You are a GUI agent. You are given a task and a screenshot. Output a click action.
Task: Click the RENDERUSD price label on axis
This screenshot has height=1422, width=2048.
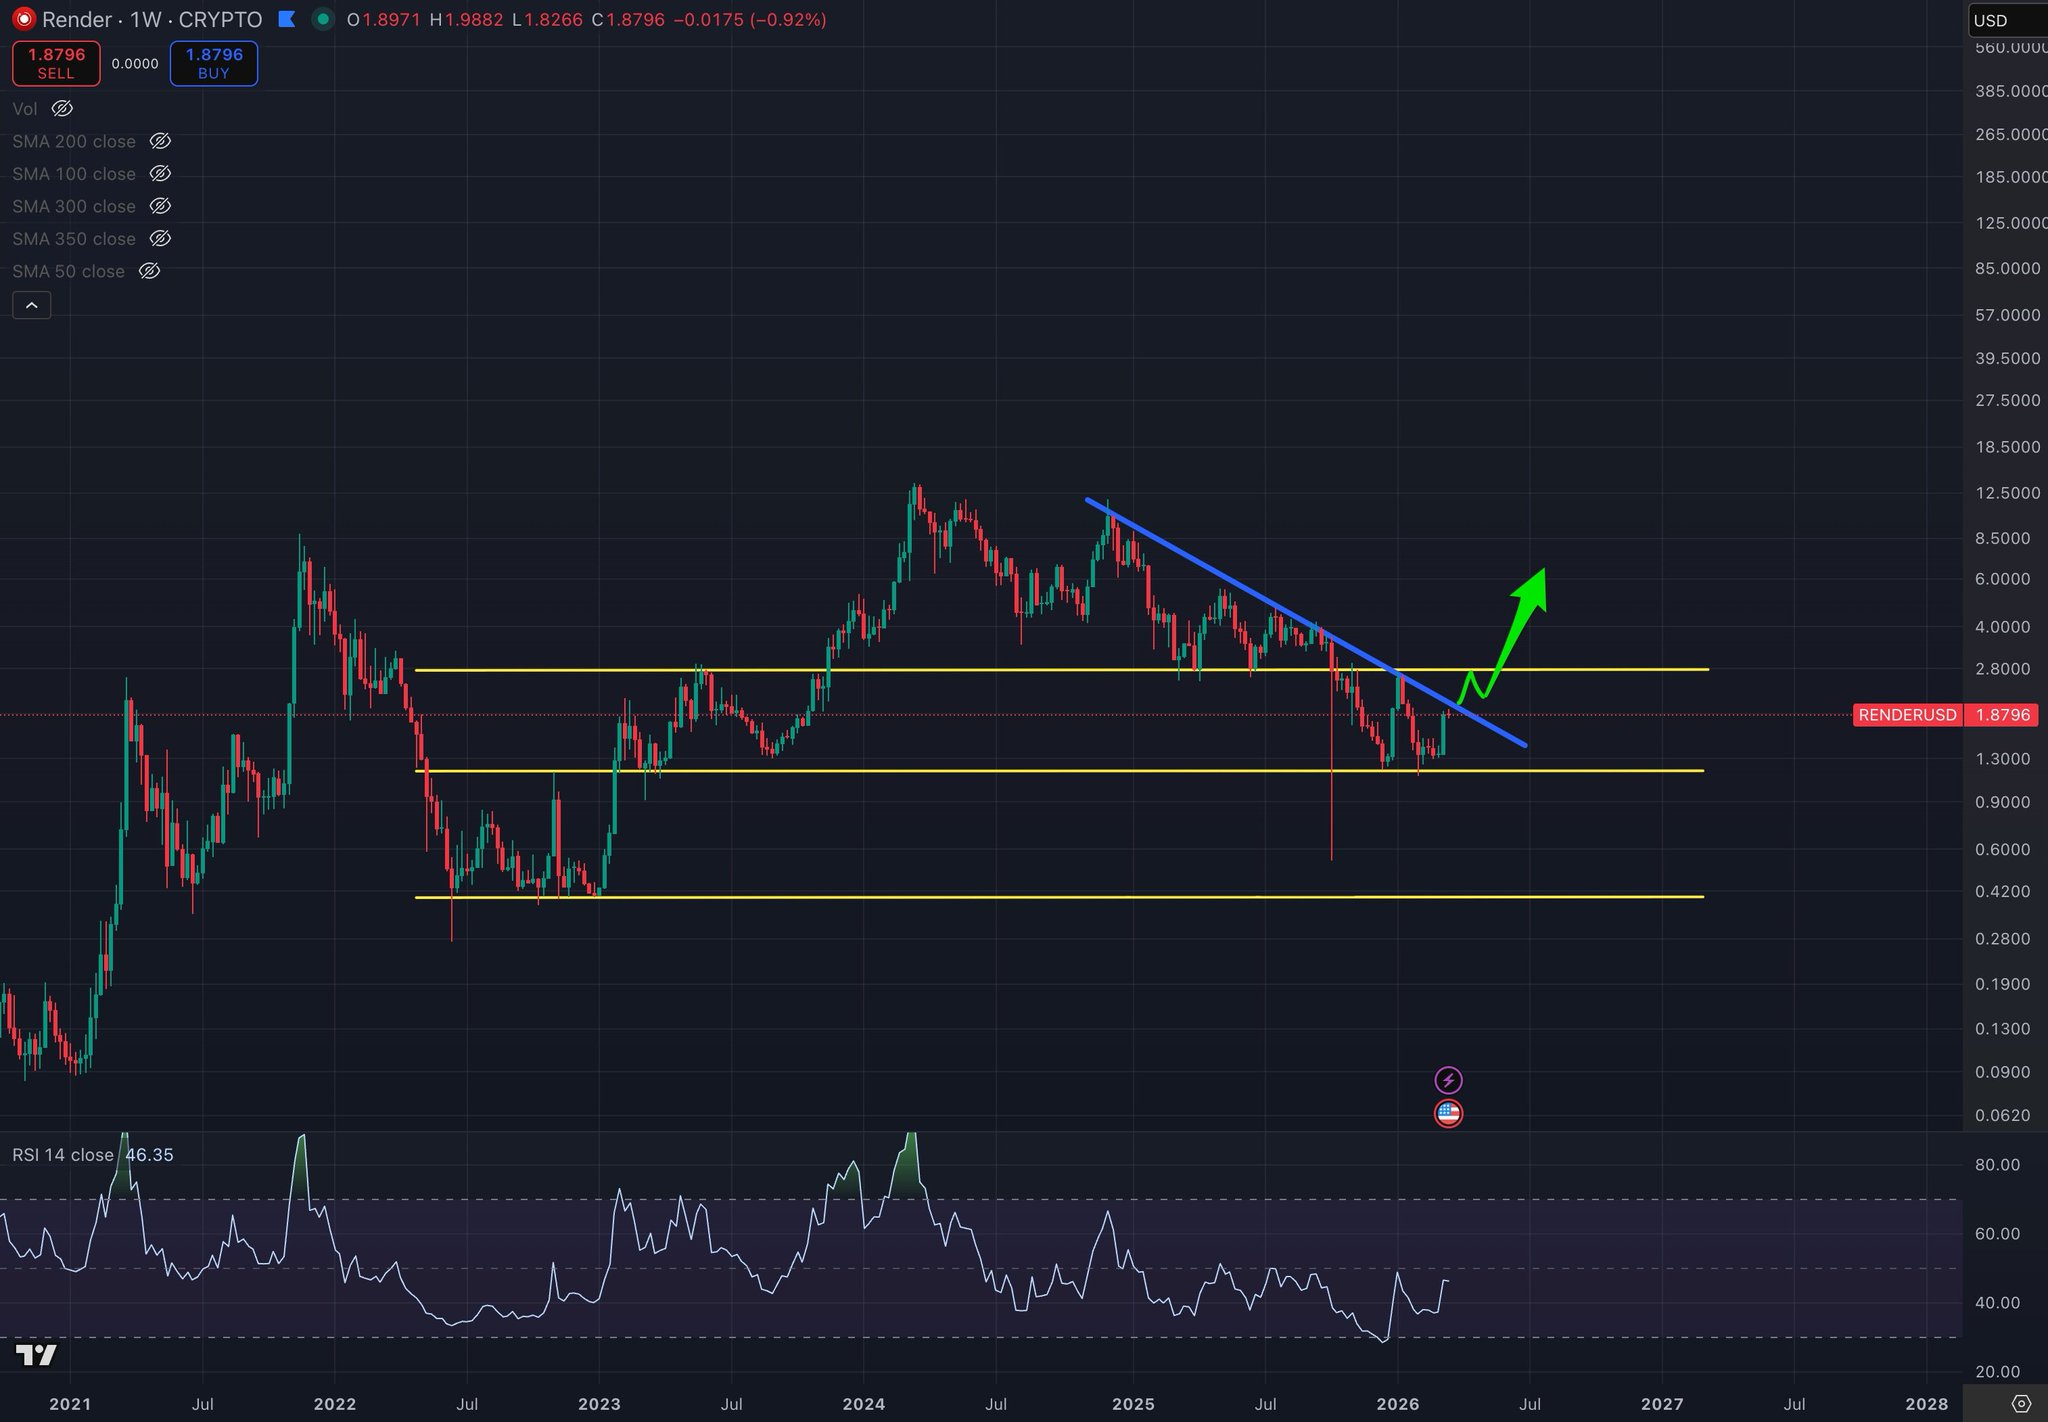pos(1906,715)
